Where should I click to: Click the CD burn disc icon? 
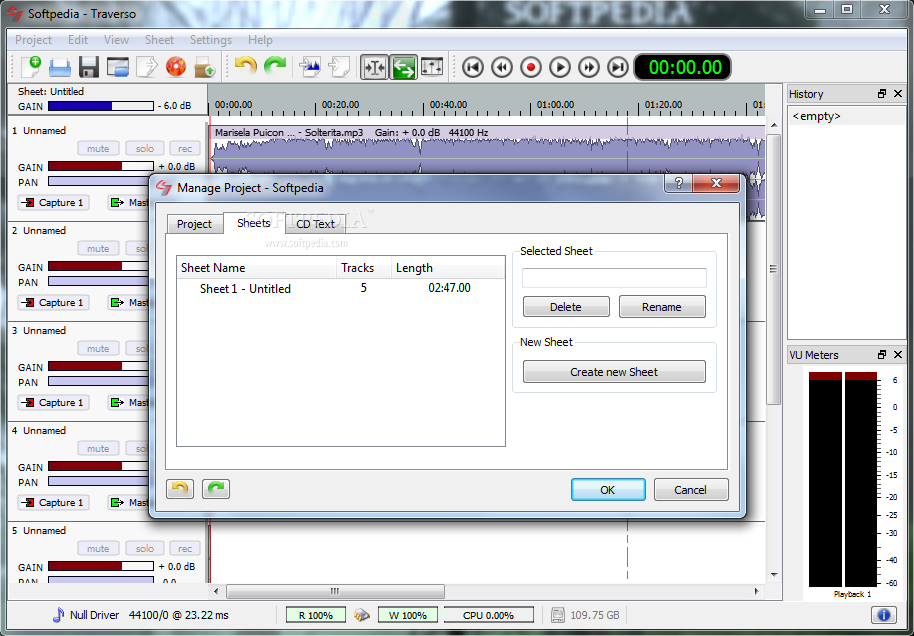tap(175, 66)
